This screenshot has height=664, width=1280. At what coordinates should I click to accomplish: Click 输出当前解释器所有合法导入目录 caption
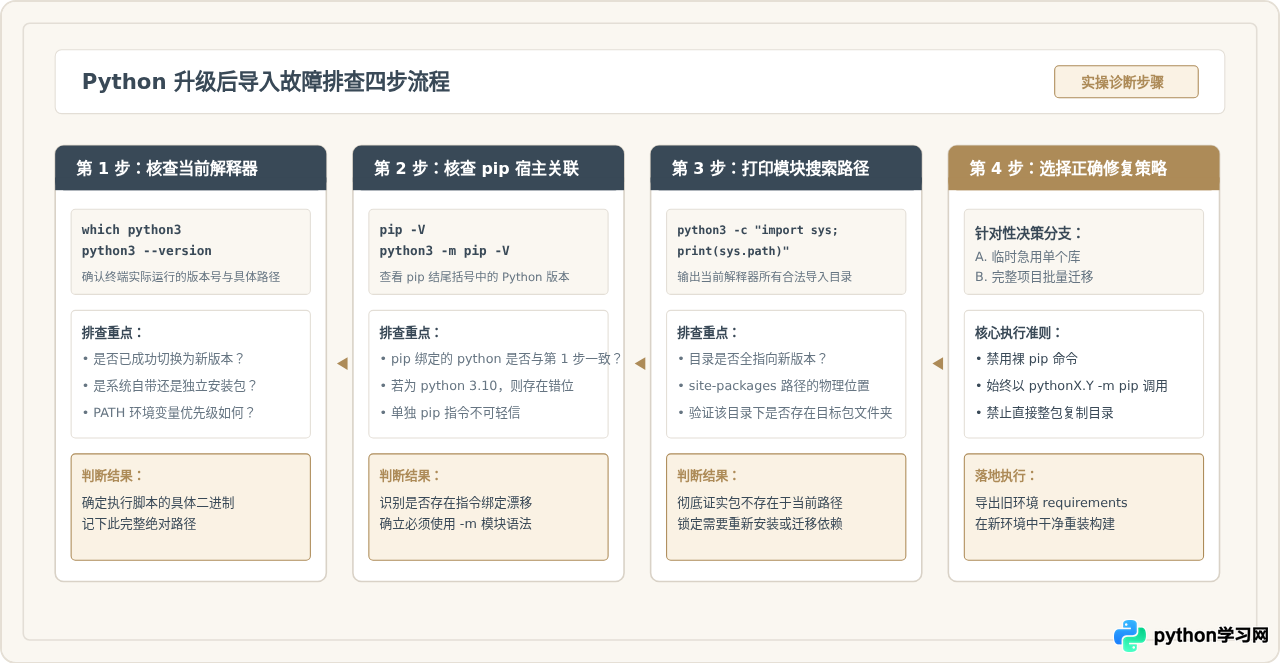click(x=765, y=276)
